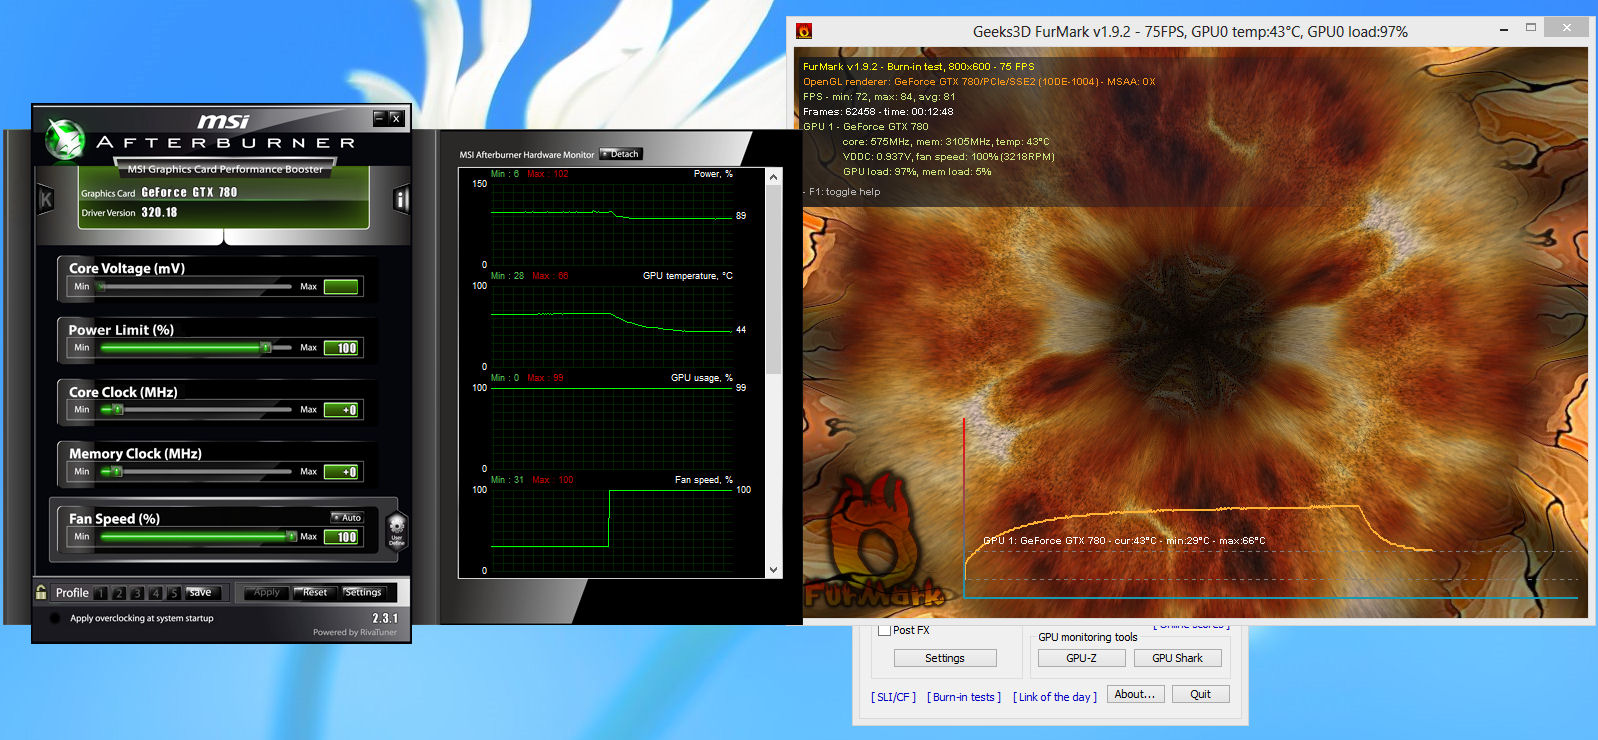This screenshot has height=740, width=1598.
Task: Close the MSI Afterburner window
Action: (x=396, y=118)
